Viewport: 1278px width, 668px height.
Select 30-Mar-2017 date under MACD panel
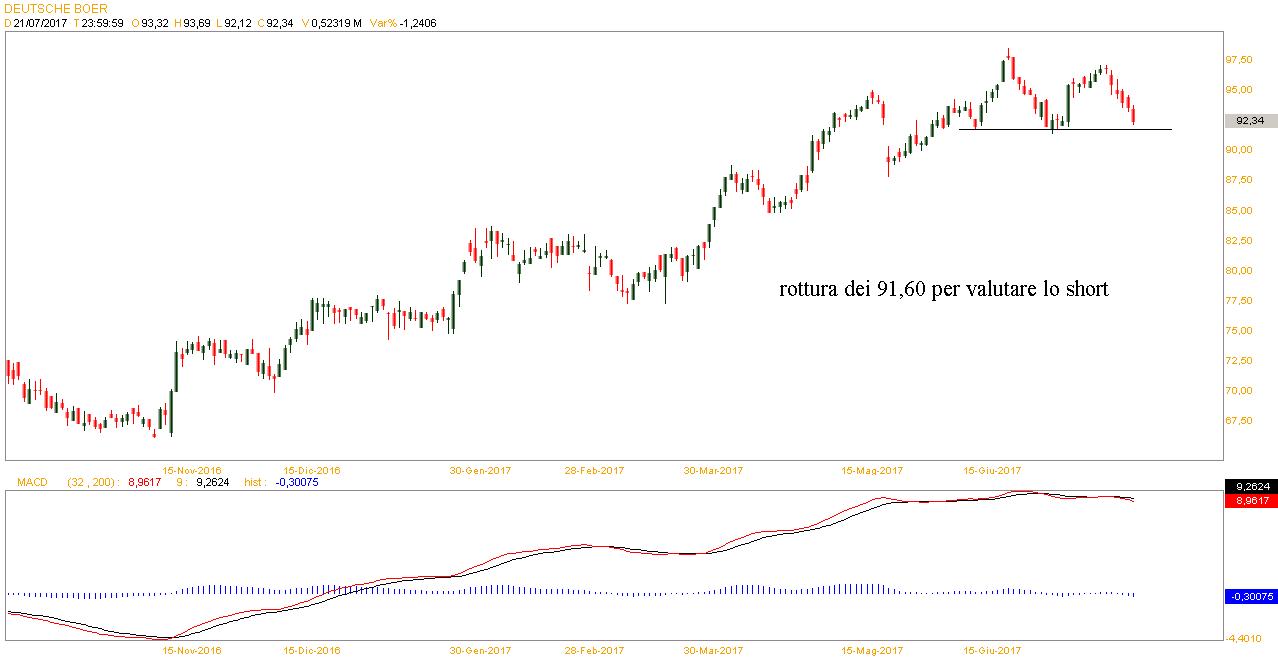point(713,650)
